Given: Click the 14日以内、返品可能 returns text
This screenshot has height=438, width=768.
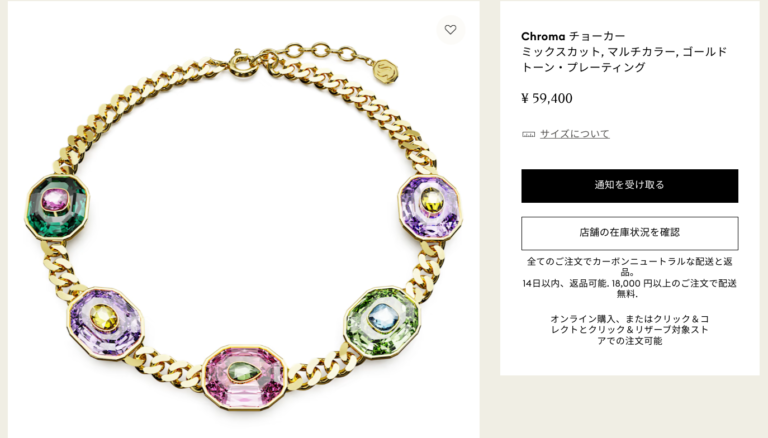Looking at the screenshot, I should pos(629,289).
